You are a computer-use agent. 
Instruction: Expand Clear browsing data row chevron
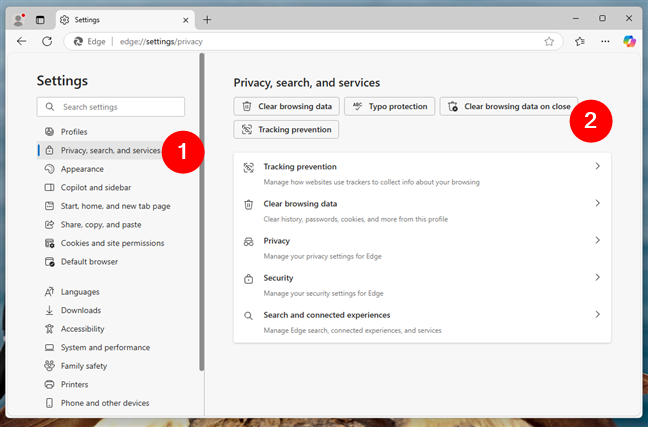click(597, 203)
